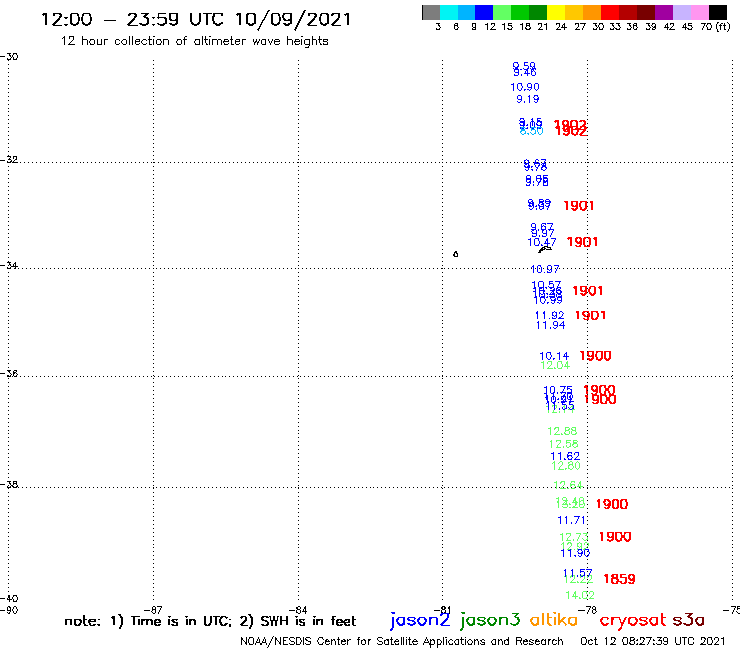Select the light green 15 ft swatch

502,12
